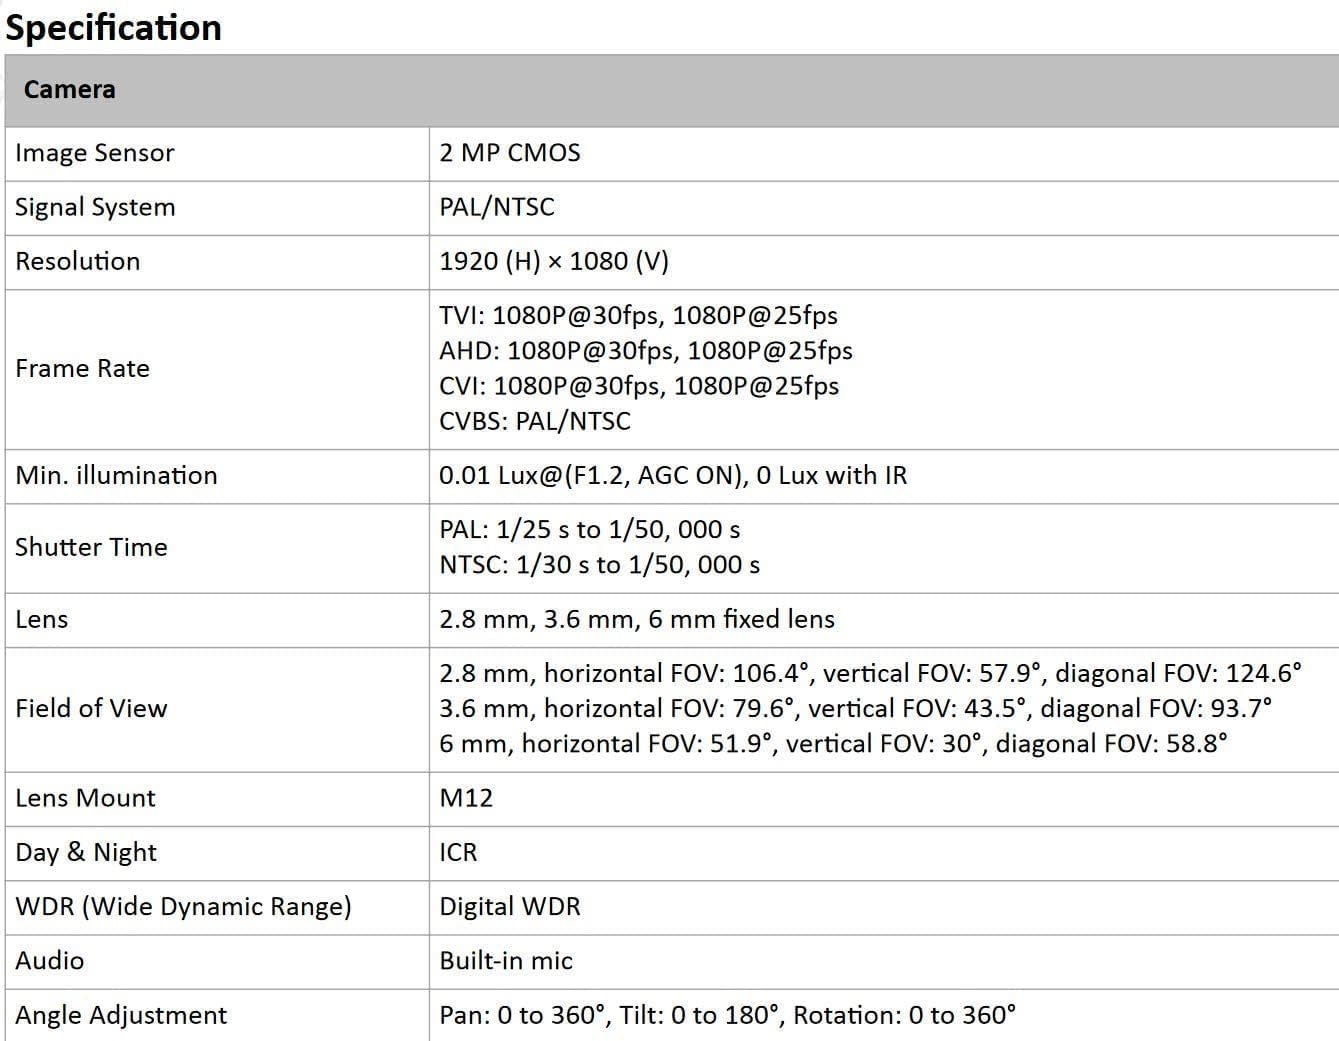
Task: Click the Image Sensor row label
Action: 95,153
